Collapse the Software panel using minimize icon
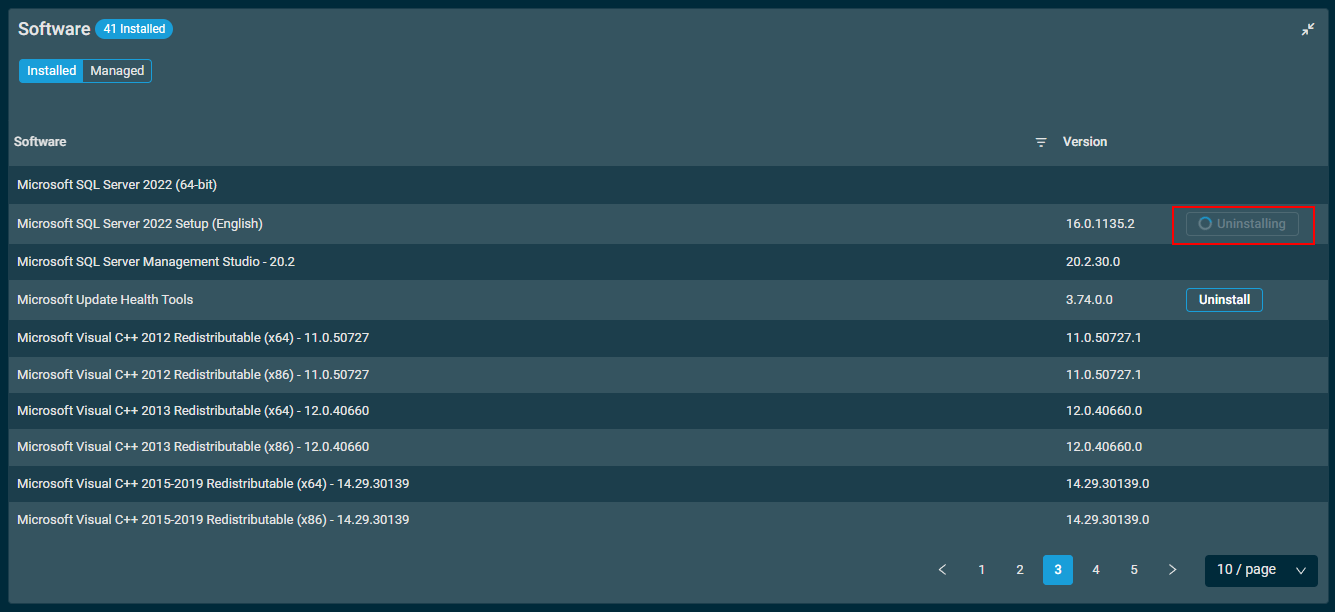1335x612 pixels. (x=1307, y=30)
